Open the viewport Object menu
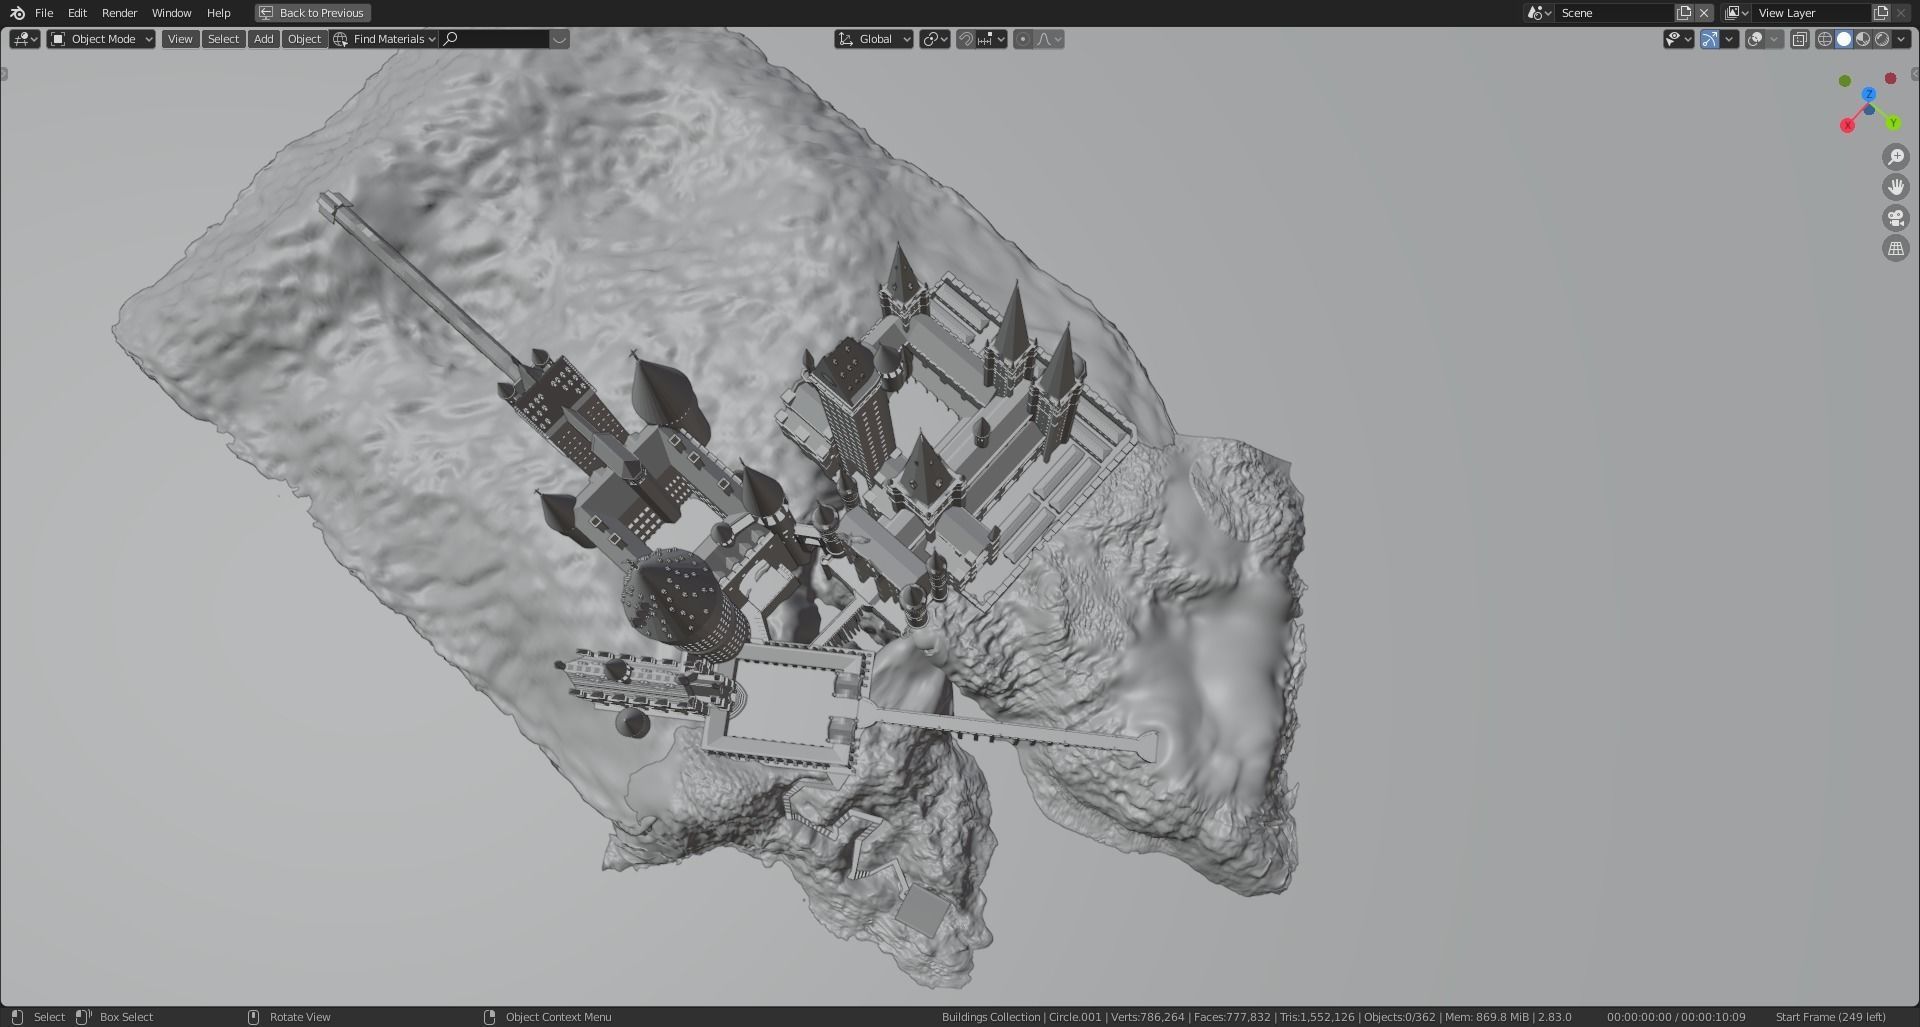 [304, 39]
